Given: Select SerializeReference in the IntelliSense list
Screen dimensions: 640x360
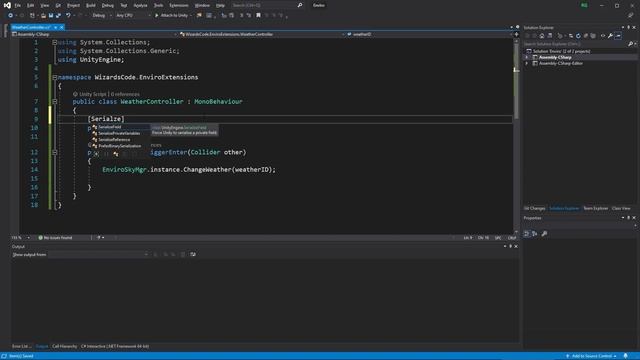Looking at the screenshot, I should 120,140.
